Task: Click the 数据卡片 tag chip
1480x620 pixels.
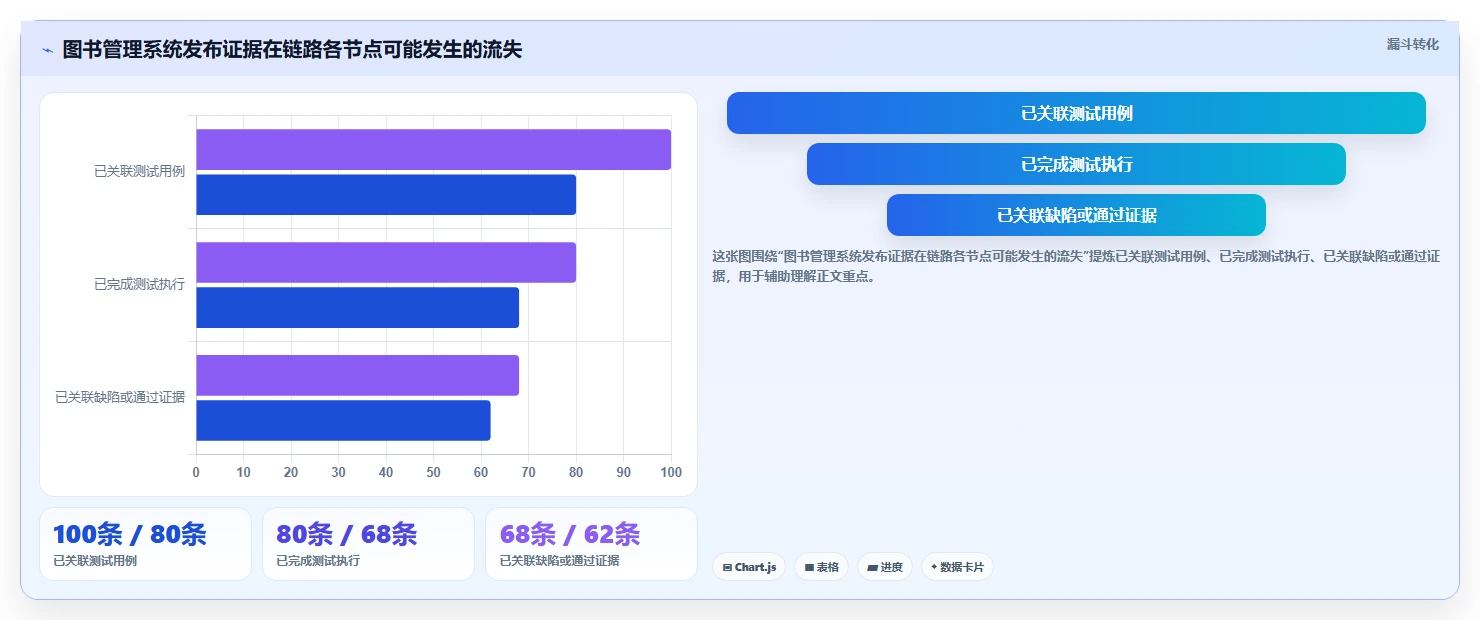Action: pyautogui.click(x=957, y=567)
